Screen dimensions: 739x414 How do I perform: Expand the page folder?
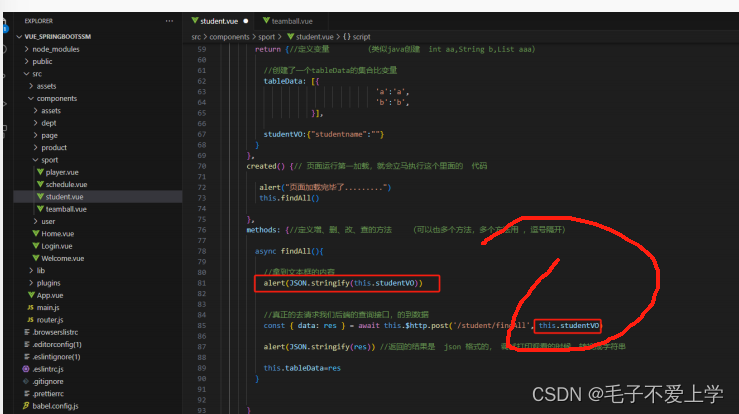(49, 135)
